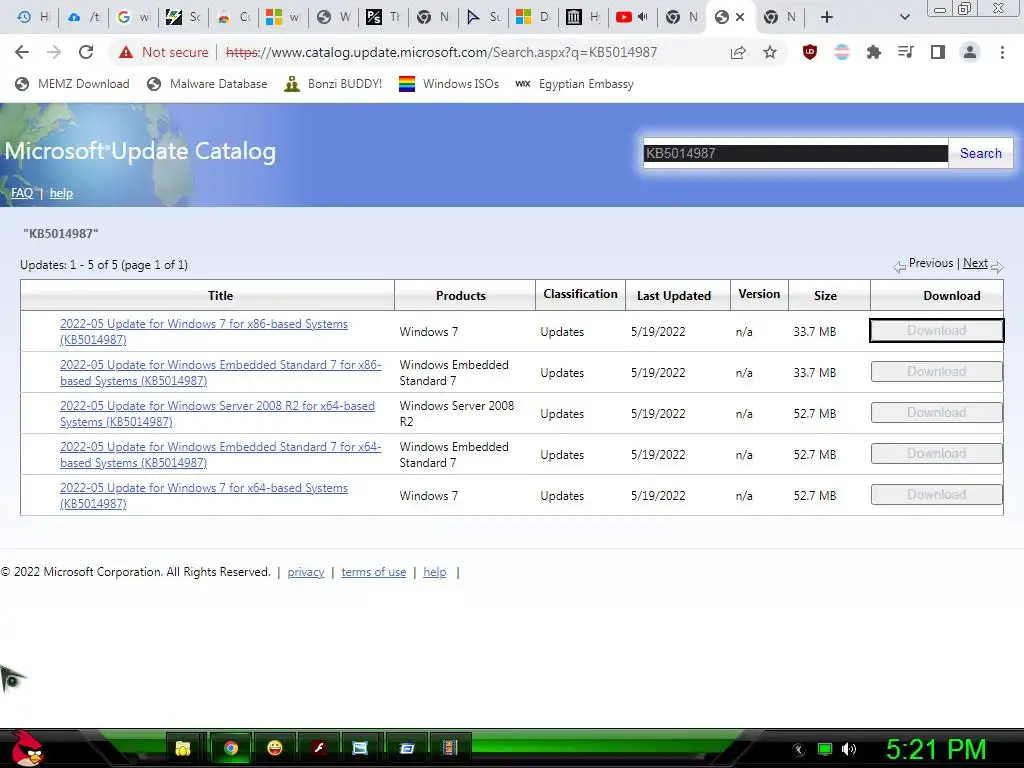1024x768 pixels.
Task: Open Bonzi BUDDY! bookmark
Action: pyautogui.click(x=333, y=84)
